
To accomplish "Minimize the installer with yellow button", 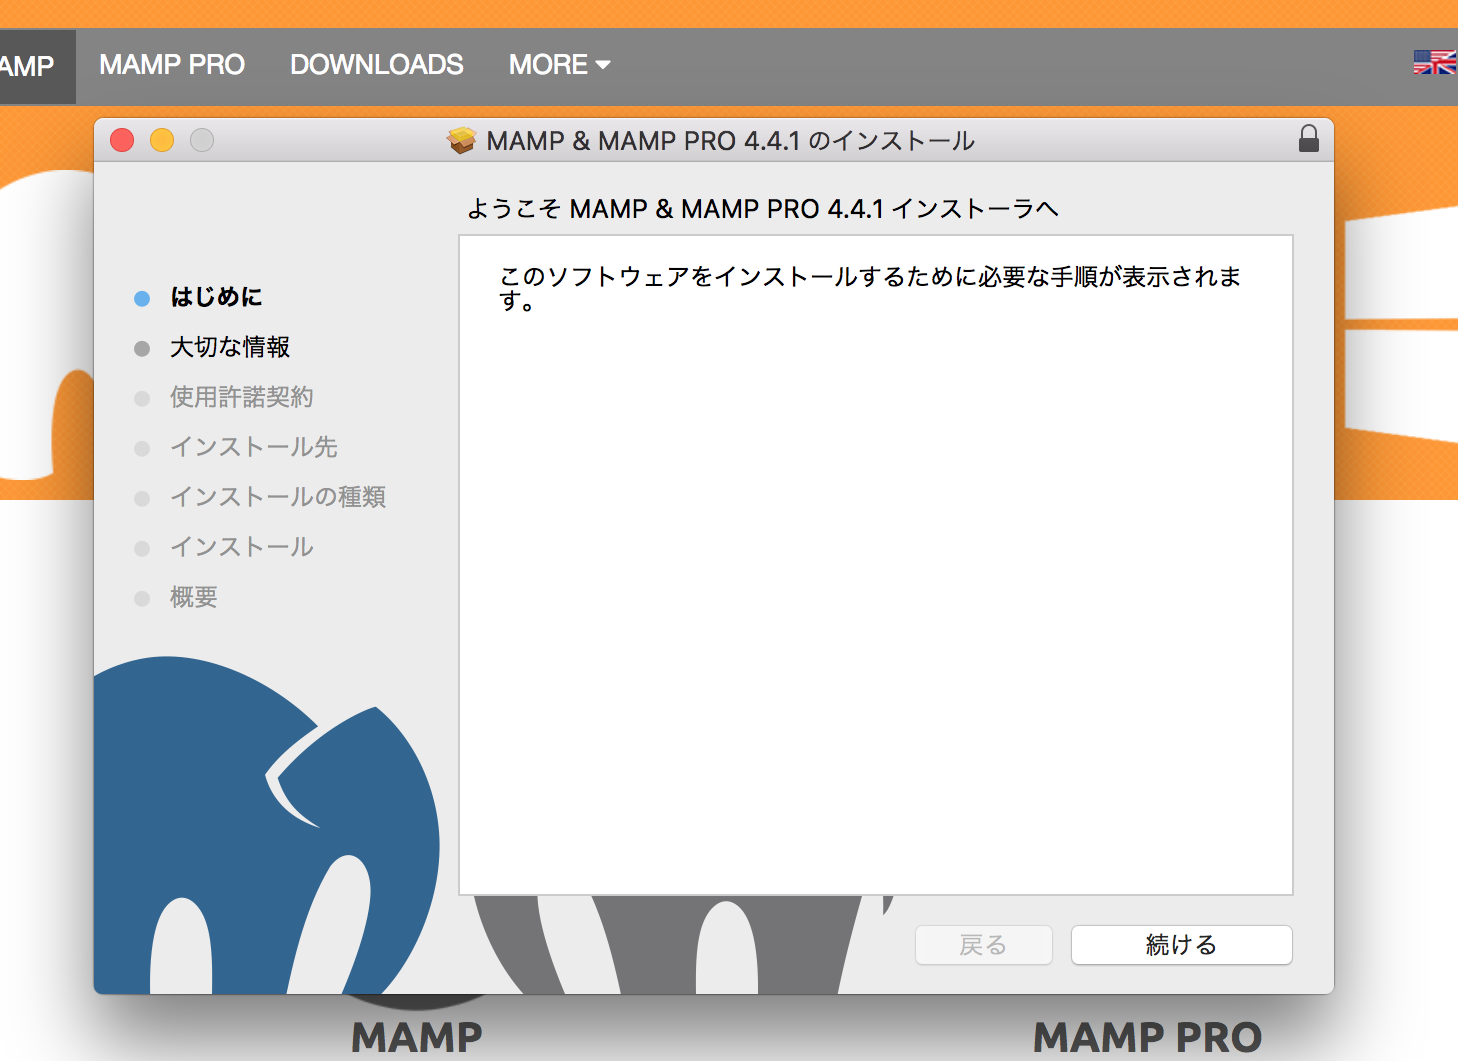I will 162,140.
